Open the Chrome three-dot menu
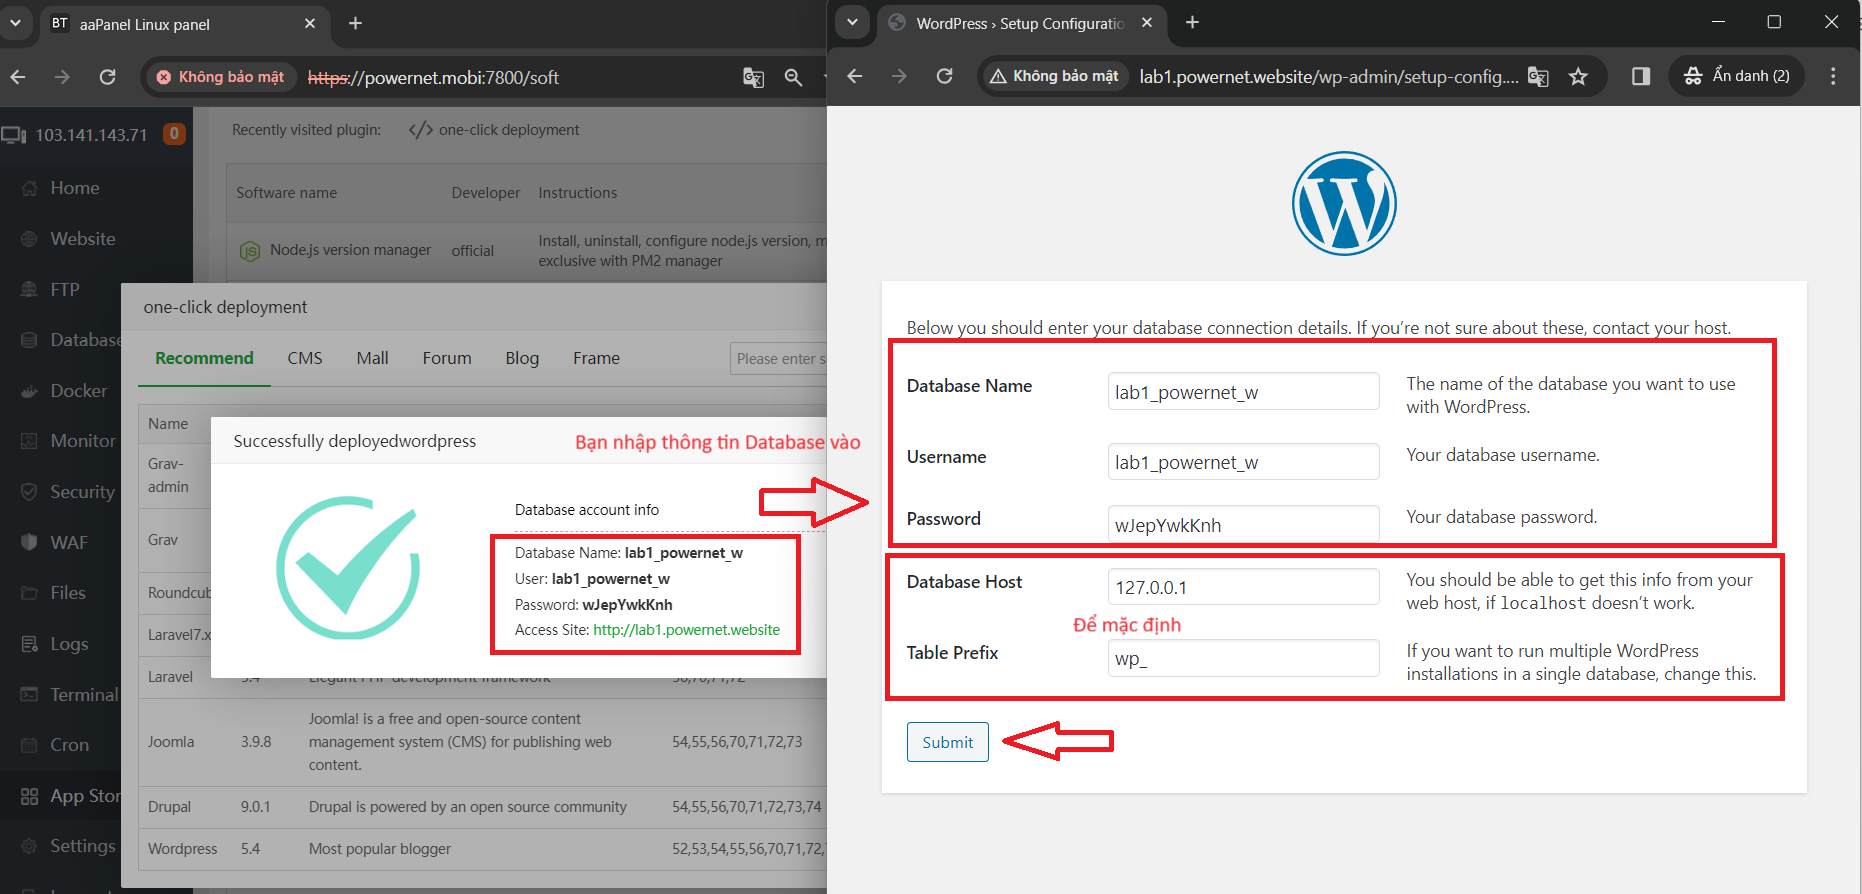This screenshot has width=1862, height=894. click(x=1832, y=76)
